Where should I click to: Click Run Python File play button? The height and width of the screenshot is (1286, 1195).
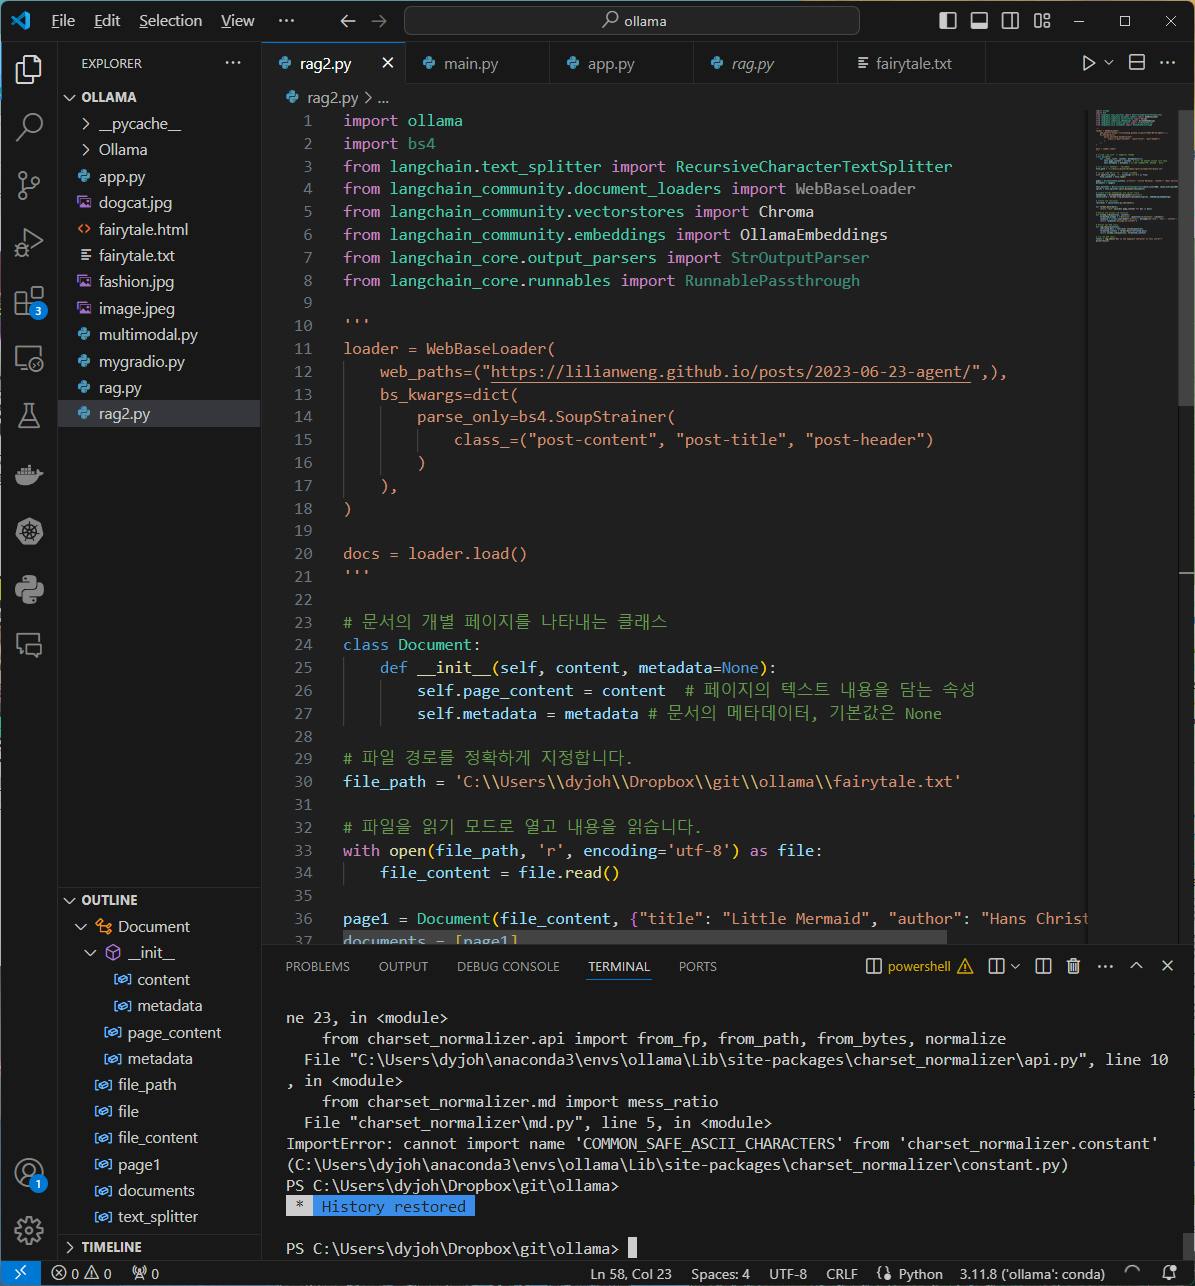coord(1088,63)
